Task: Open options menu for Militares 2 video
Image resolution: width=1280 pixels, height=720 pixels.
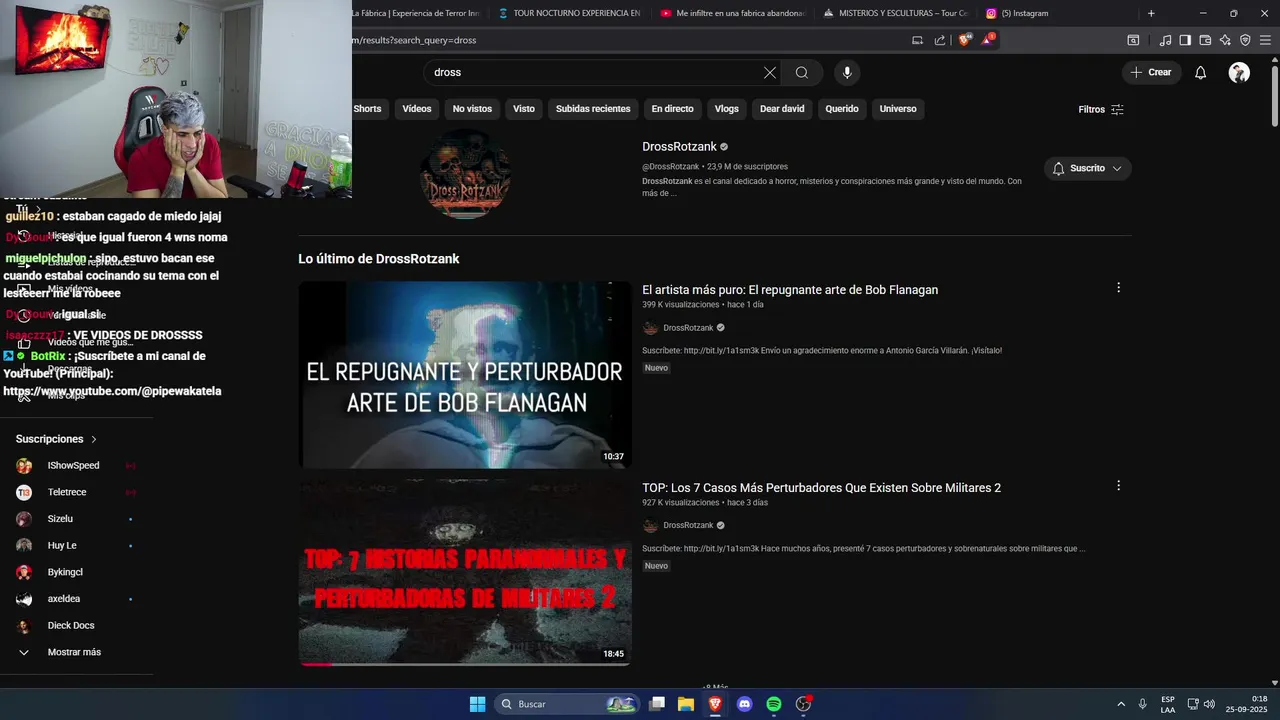Action: pyautogui.click(x=1118, y=486)
